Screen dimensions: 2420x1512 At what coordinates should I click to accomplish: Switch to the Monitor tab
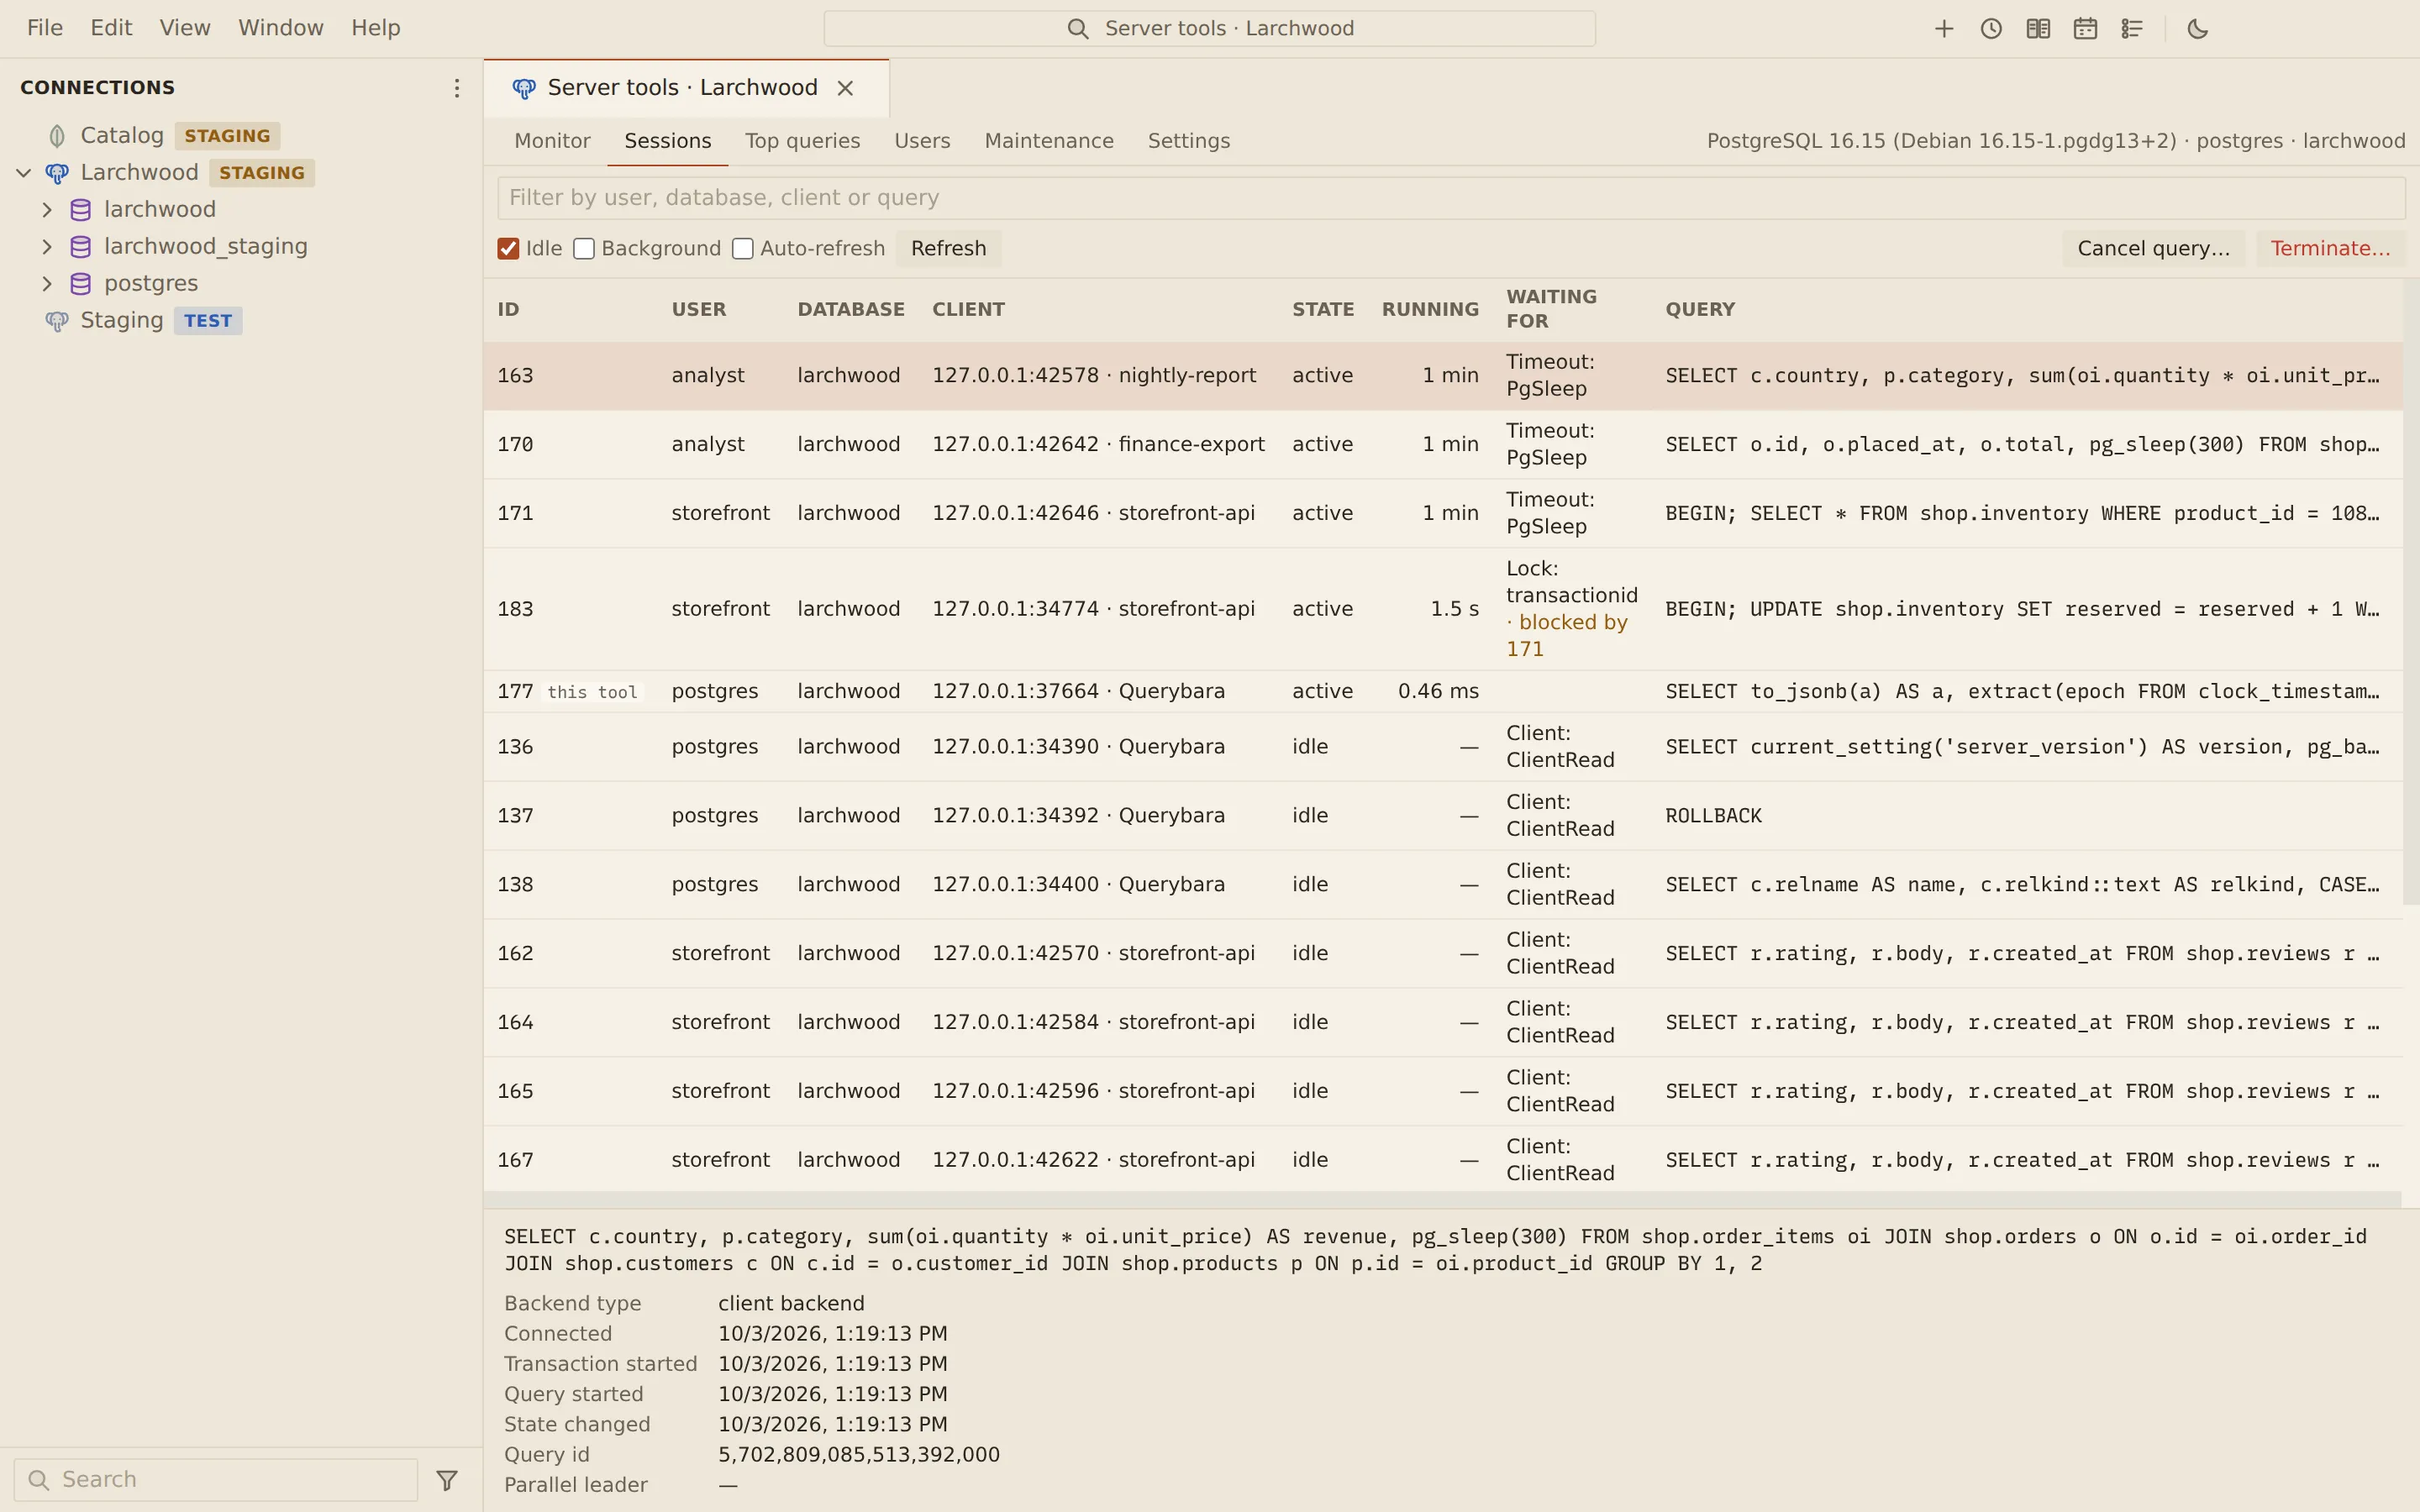click(x=552, y=141)
